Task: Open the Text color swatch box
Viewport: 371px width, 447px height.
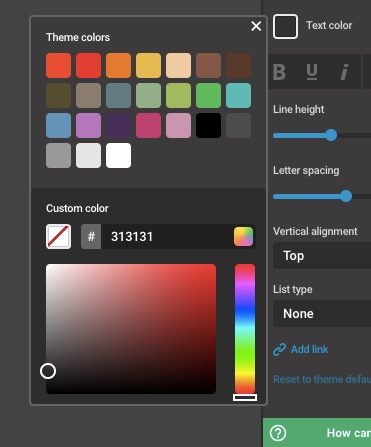Action: coord(285,26)
